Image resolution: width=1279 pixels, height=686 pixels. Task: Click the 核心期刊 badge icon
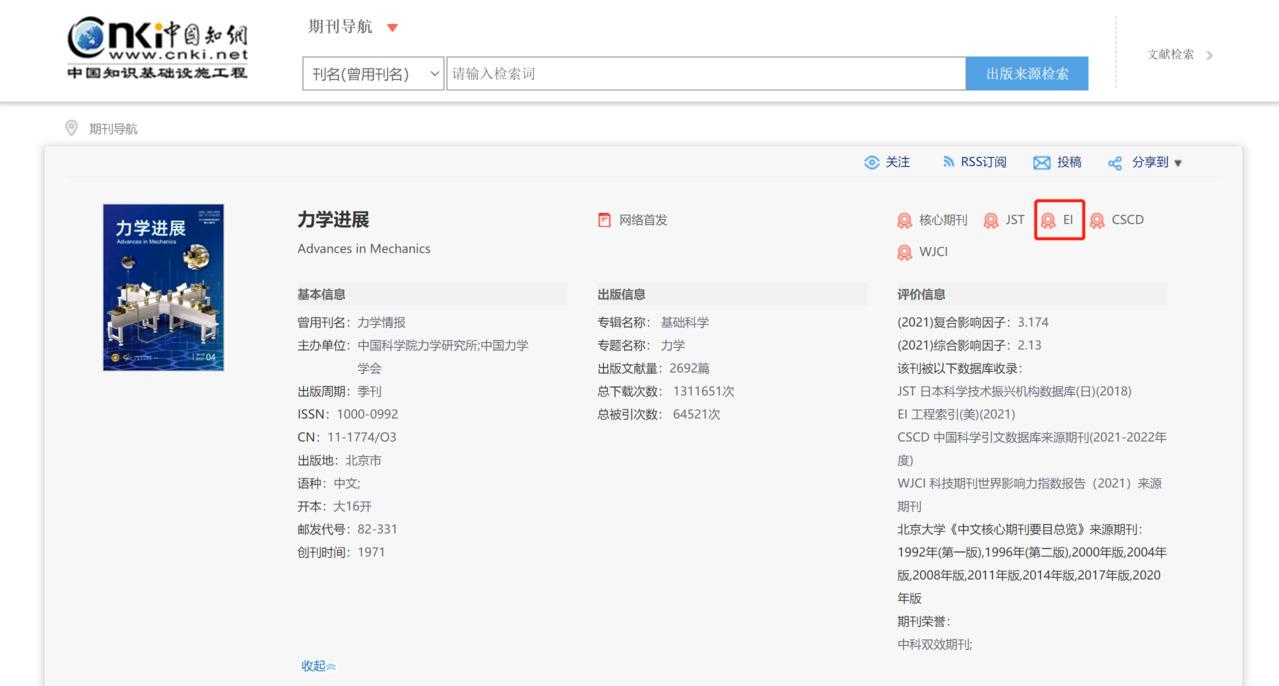pos(904,220)
